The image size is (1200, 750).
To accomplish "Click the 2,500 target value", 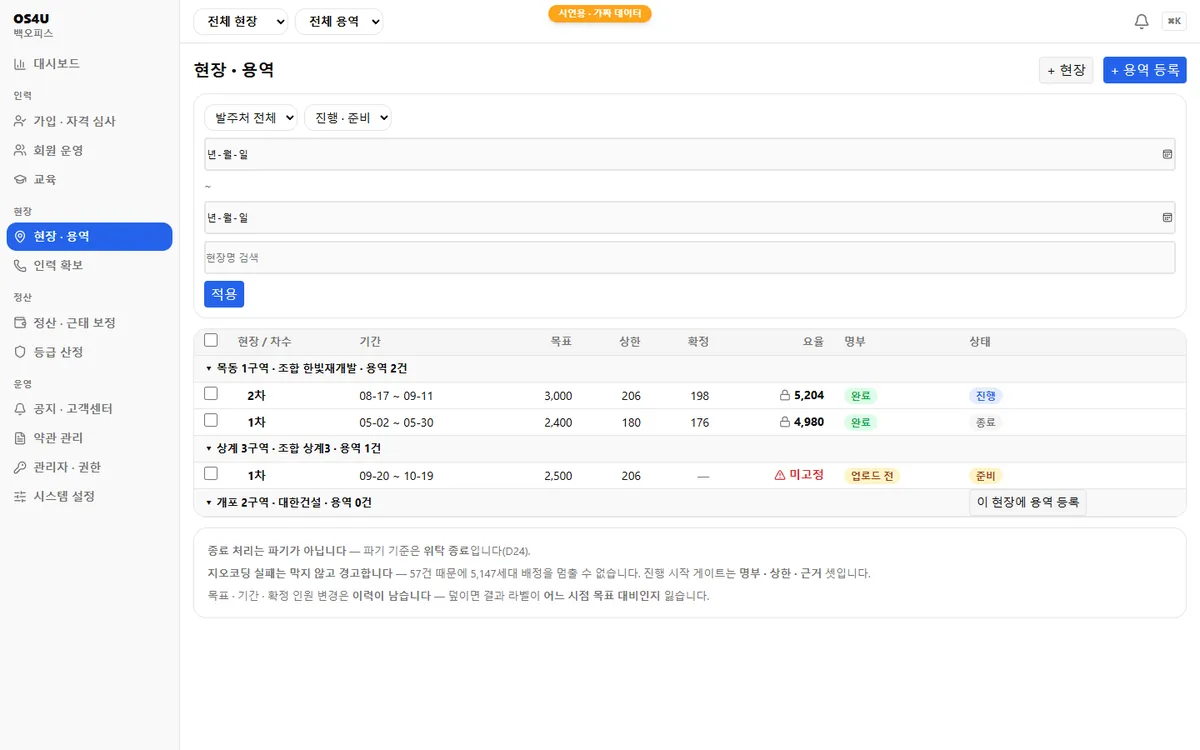I will [558, 476].
